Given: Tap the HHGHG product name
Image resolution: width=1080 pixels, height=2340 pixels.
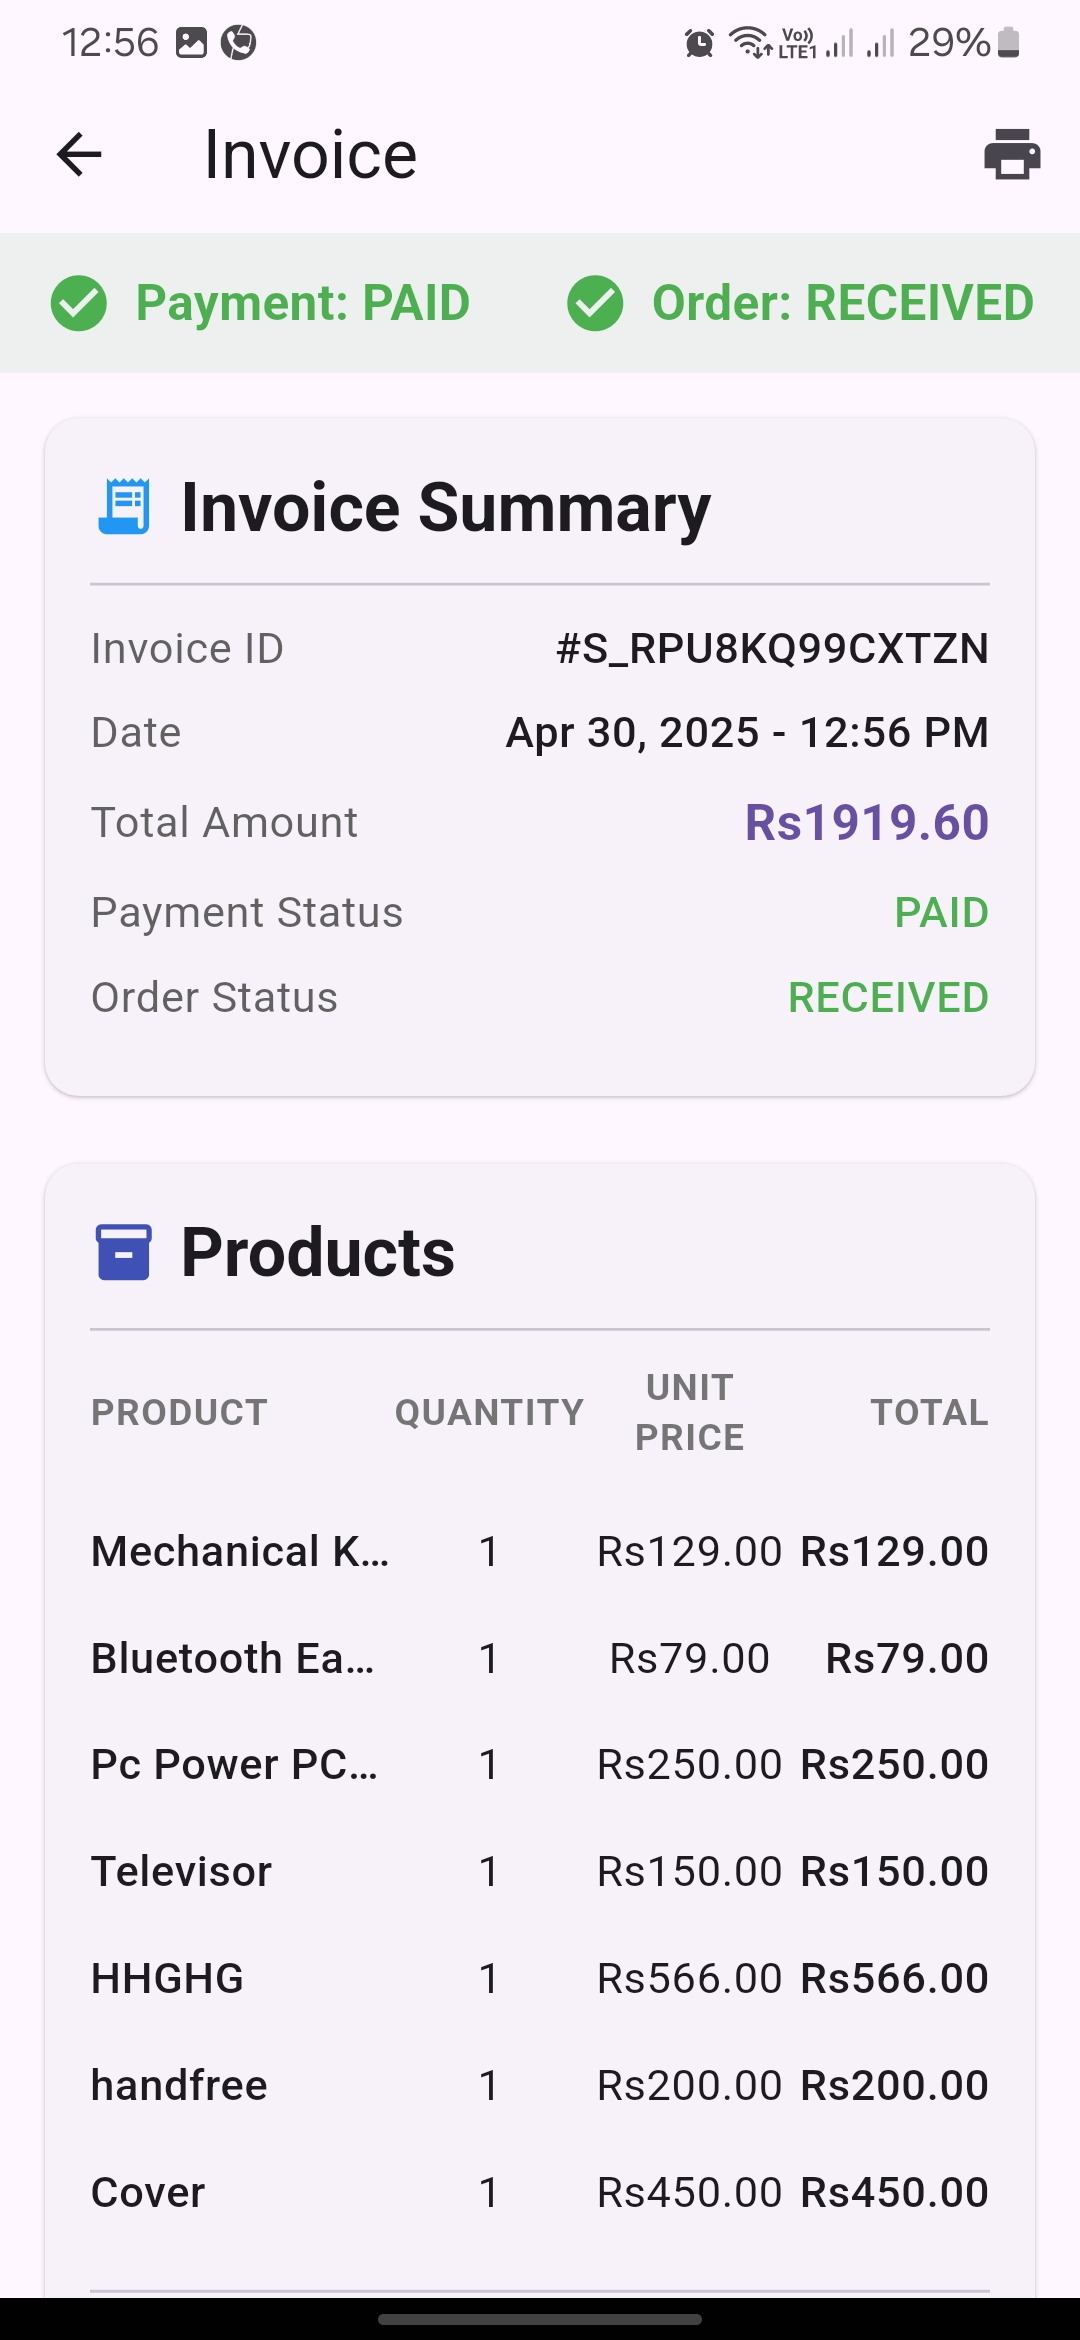Looking at the screenshot, I should (x=168, y=1979).
